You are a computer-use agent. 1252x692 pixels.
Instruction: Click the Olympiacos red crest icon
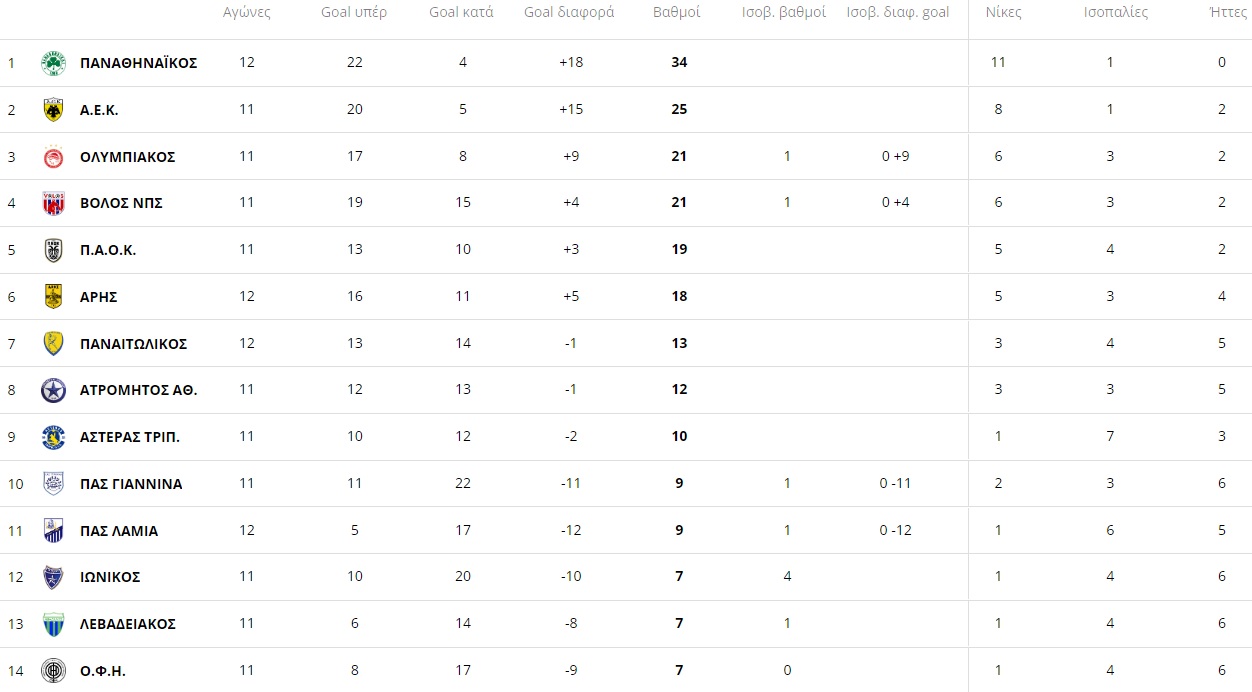(53, 157)
